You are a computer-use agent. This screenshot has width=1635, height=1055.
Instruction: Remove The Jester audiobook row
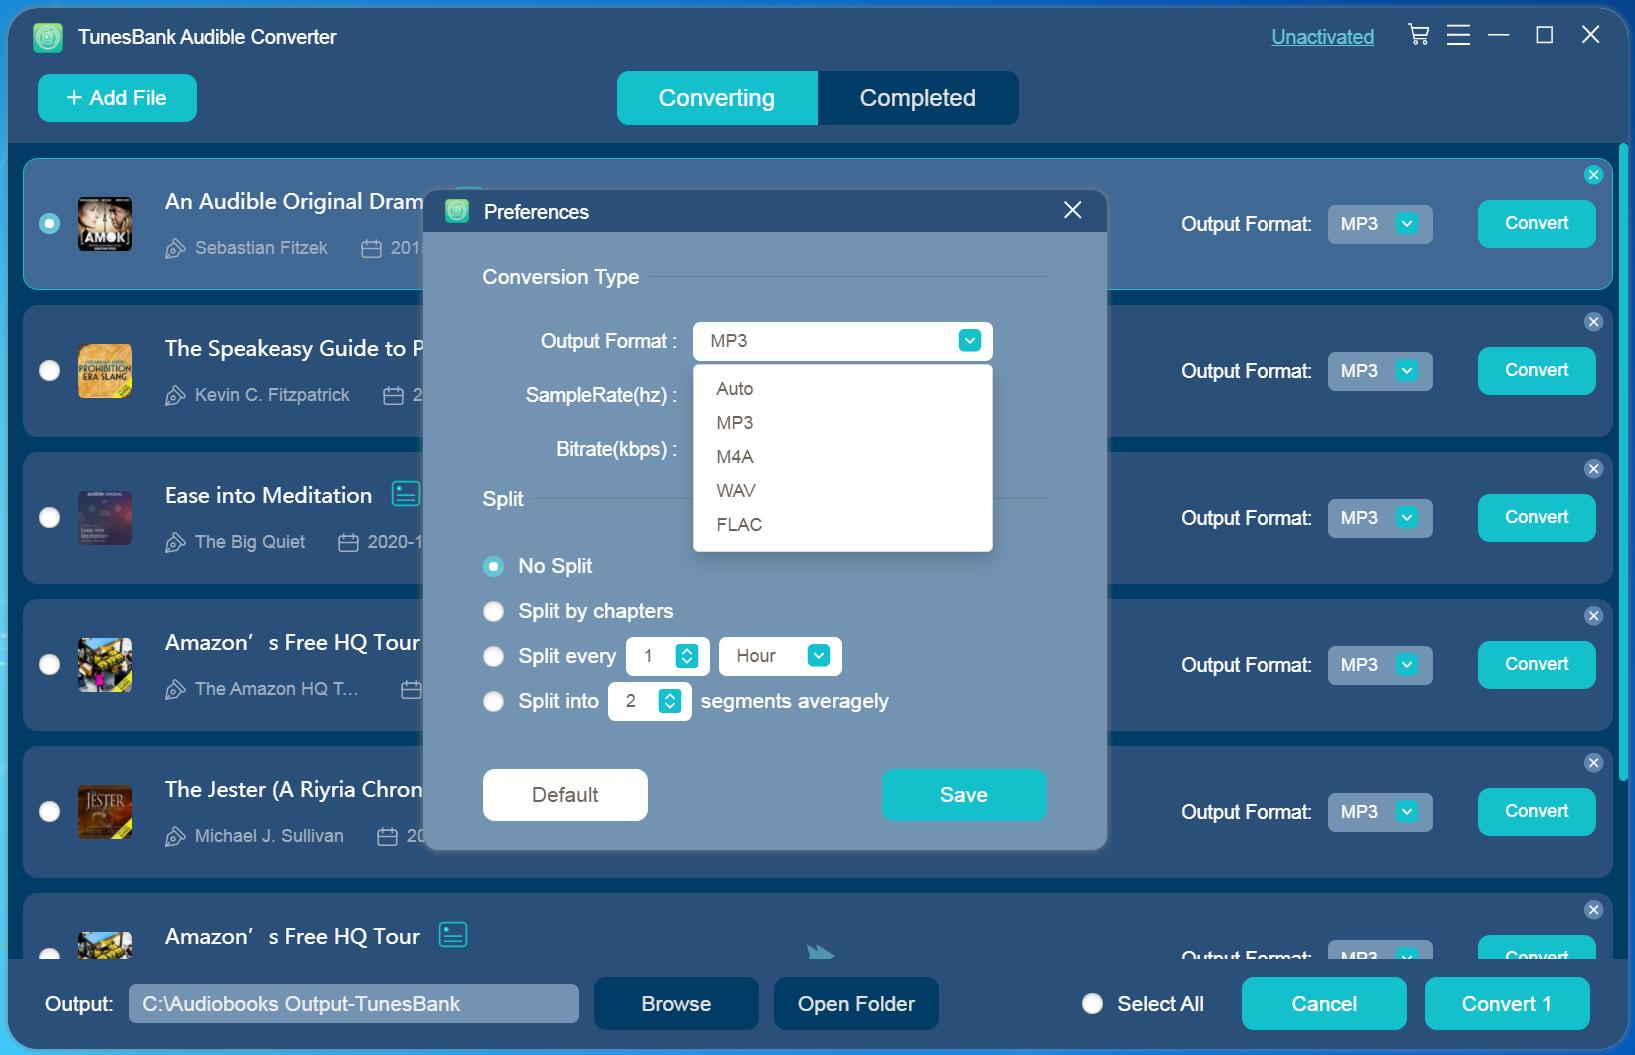(1594, 763)
